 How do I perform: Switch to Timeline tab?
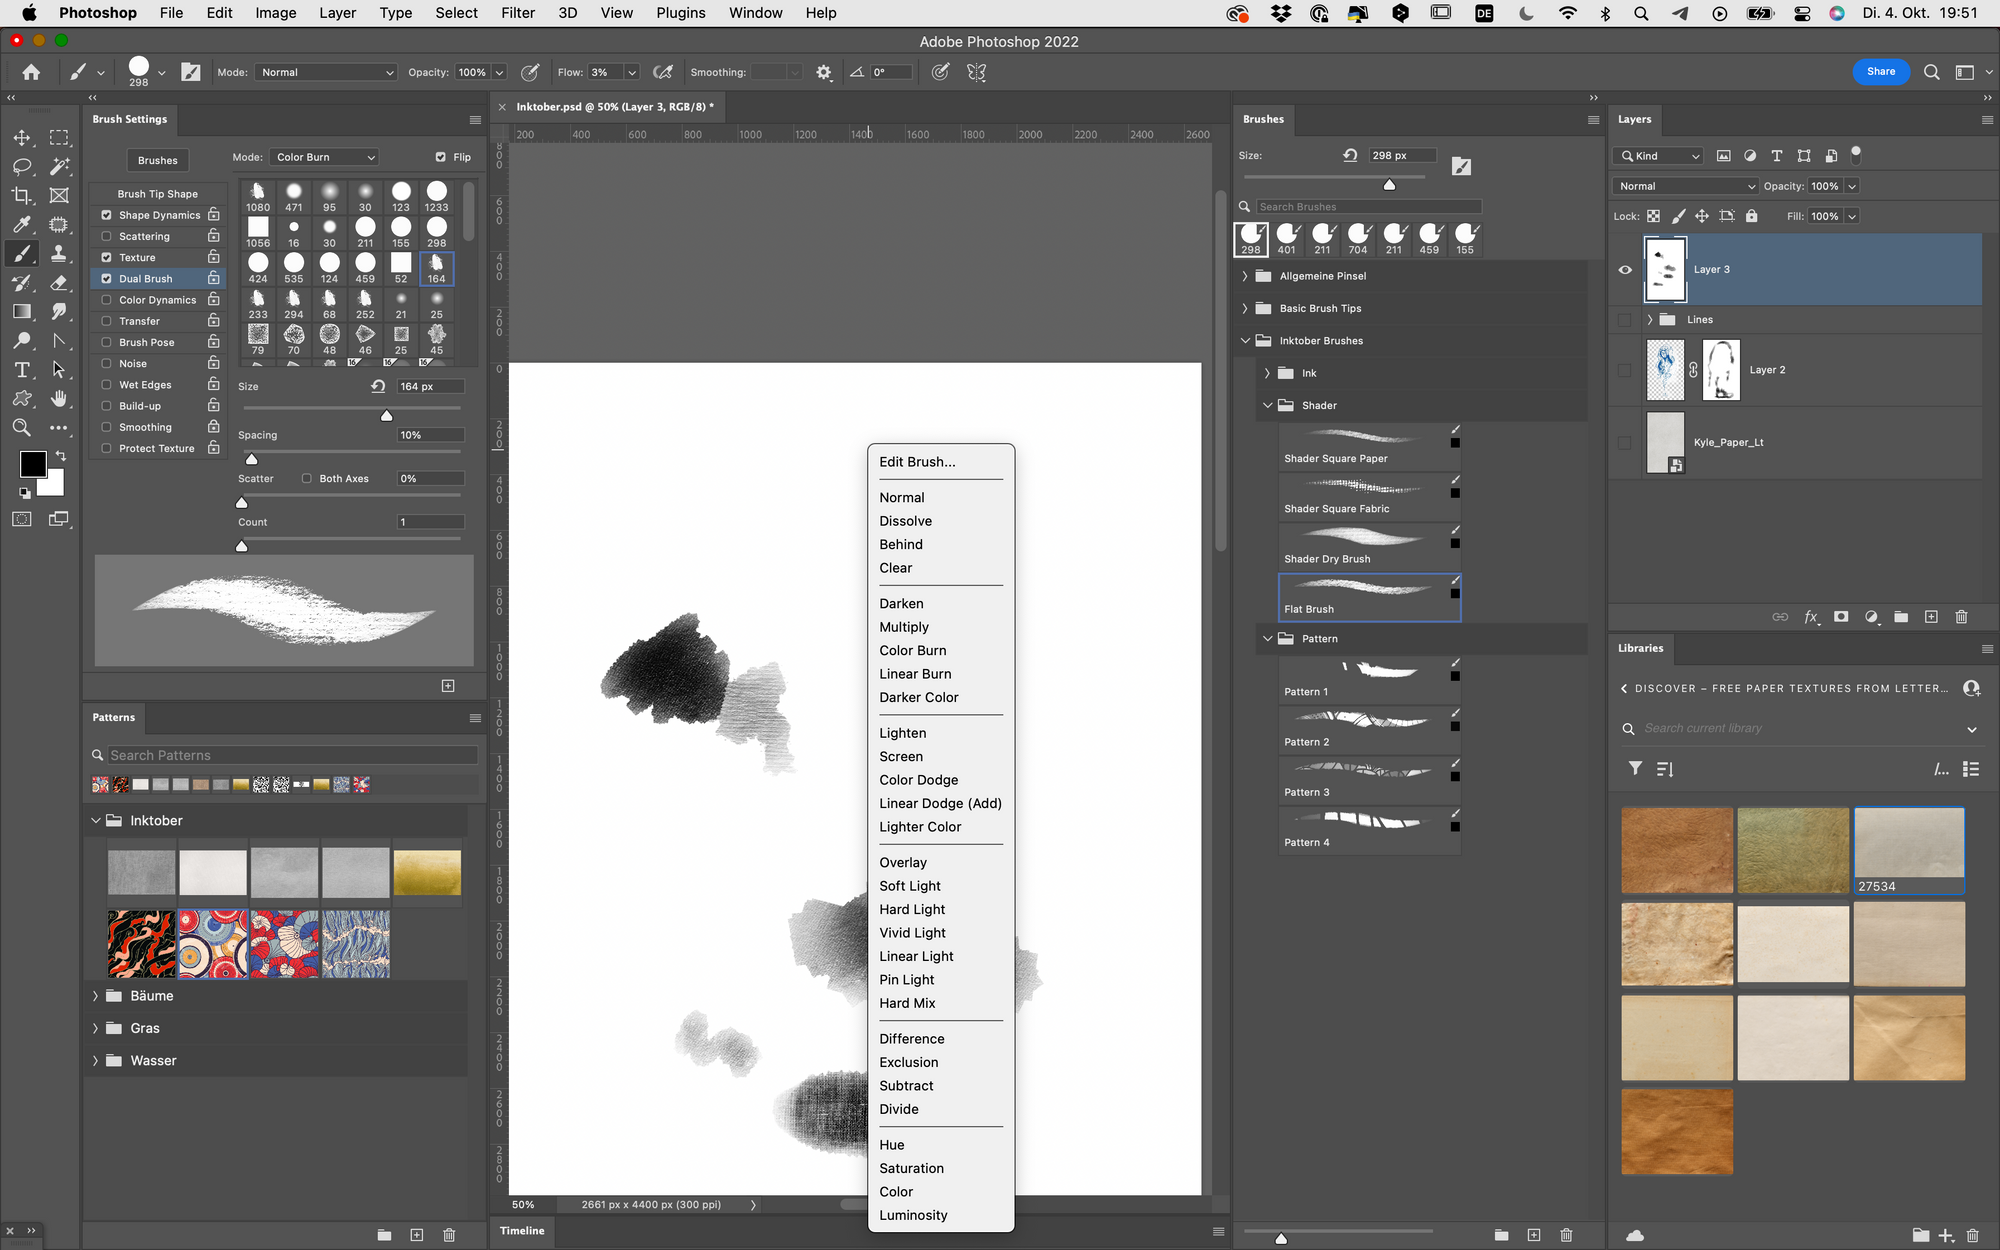pyautogui.click(x=522, y=1231)
